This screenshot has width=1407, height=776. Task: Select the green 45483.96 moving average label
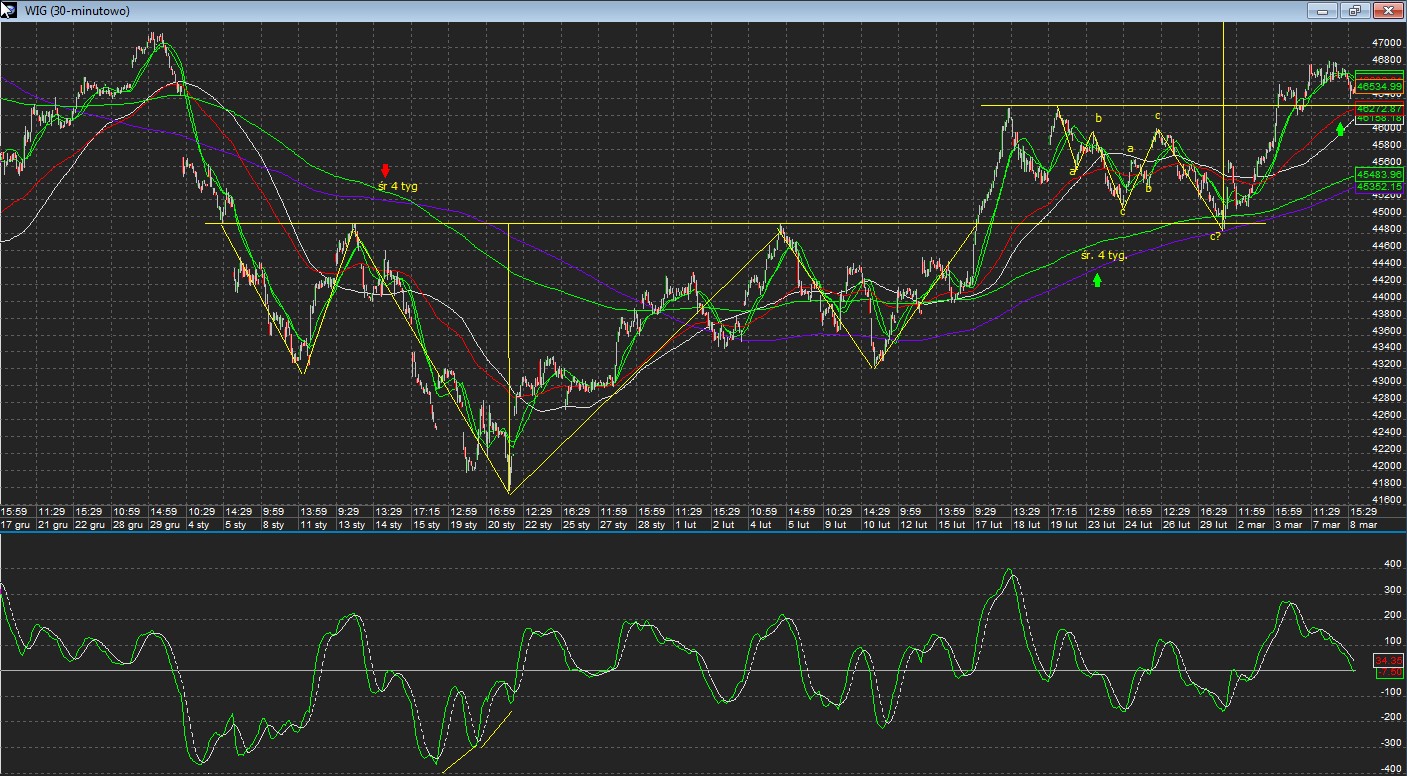pos(1380,174)
